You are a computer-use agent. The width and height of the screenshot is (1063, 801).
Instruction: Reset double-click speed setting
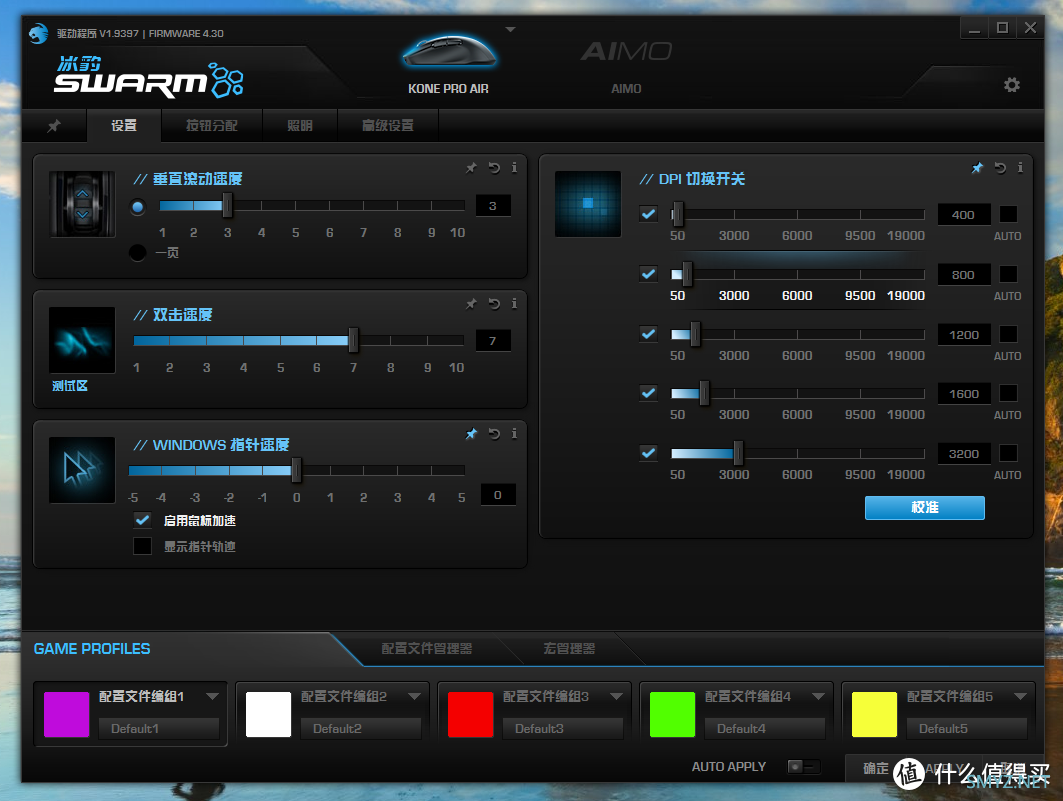pyautogui.click(x=494, y=304)
